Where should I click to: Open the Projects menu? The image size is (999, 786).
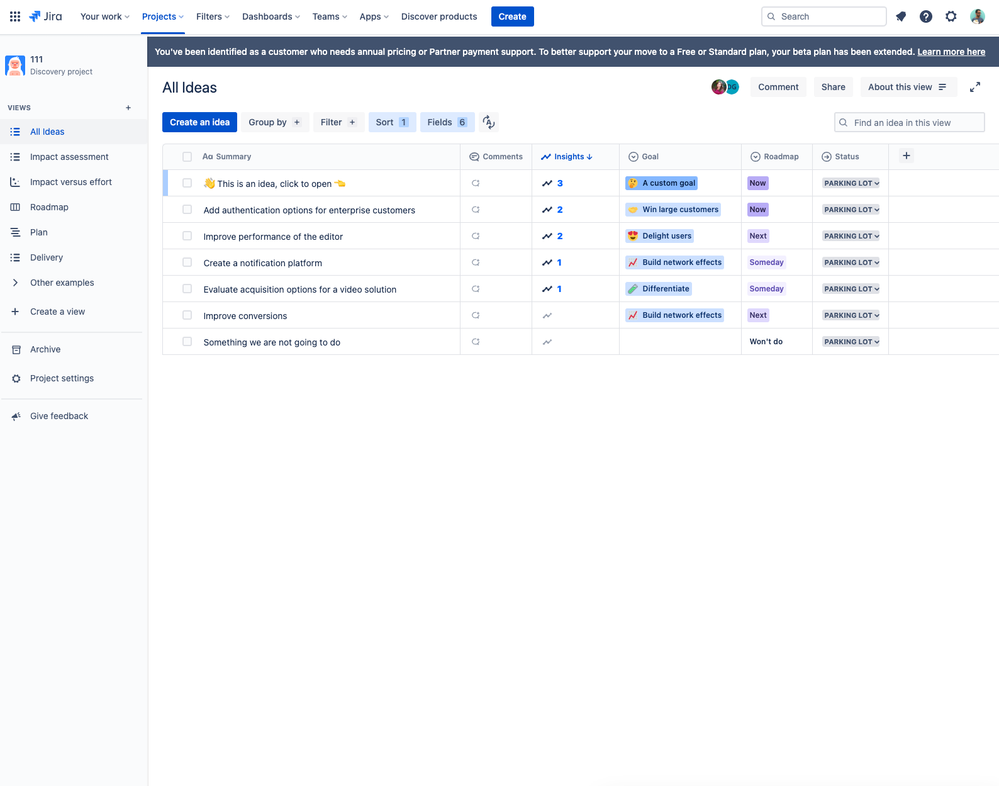click(x=162, y=17)
